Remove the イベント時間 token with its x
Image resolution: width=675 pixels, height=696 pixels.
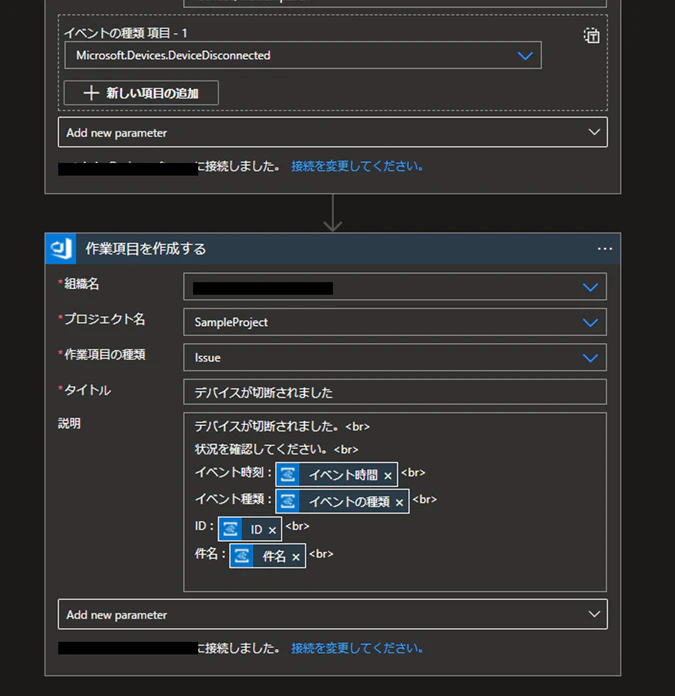pos(387,476)
